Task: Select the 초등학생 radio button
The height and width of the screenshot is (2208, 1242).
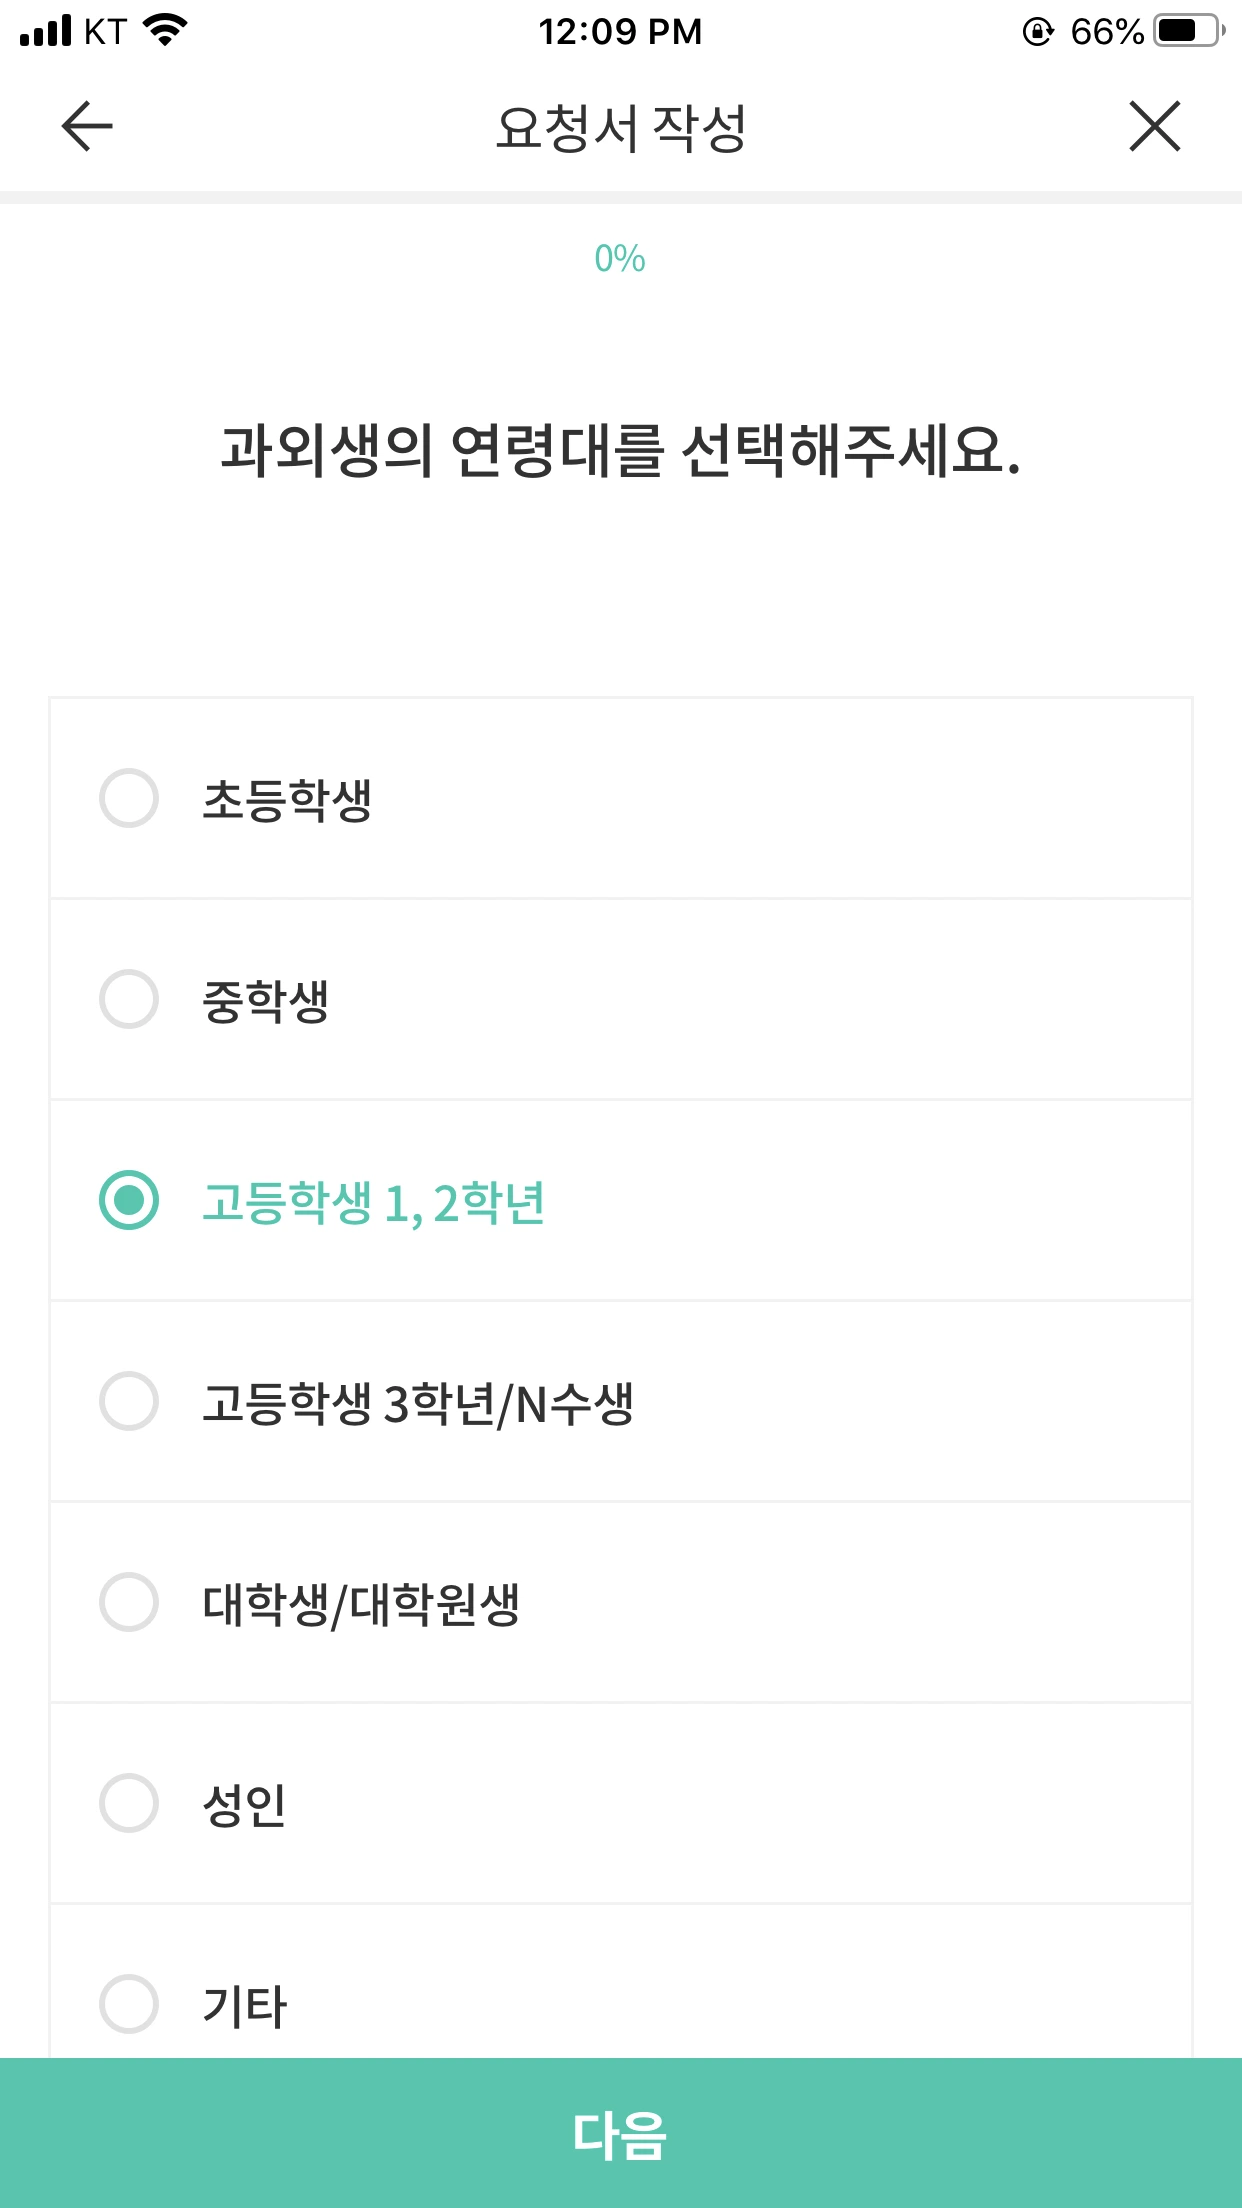Action: pos(129,798)
